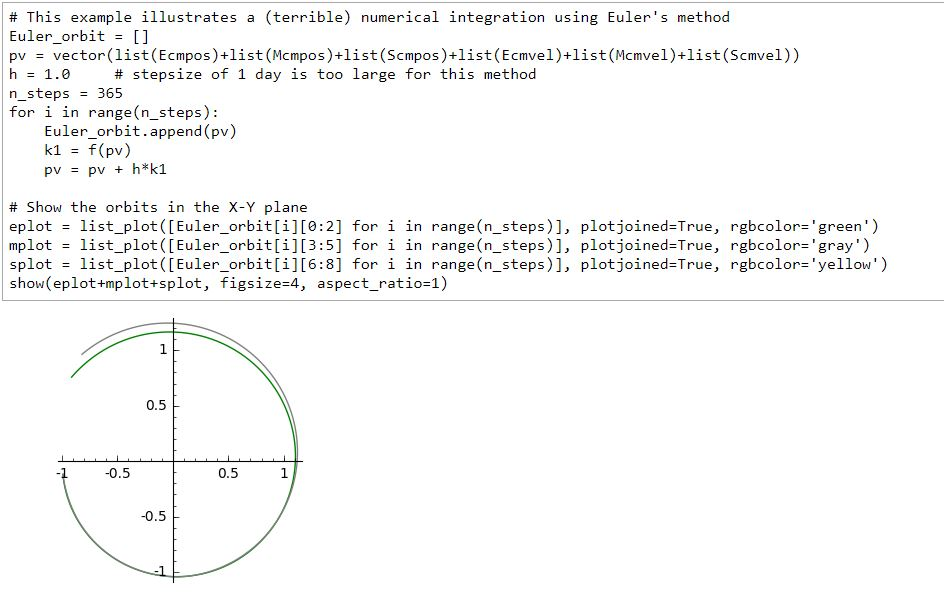Click the 'for i in range(n_steps):' line
The height and width of the screenshot is (594, 944).
114,113
